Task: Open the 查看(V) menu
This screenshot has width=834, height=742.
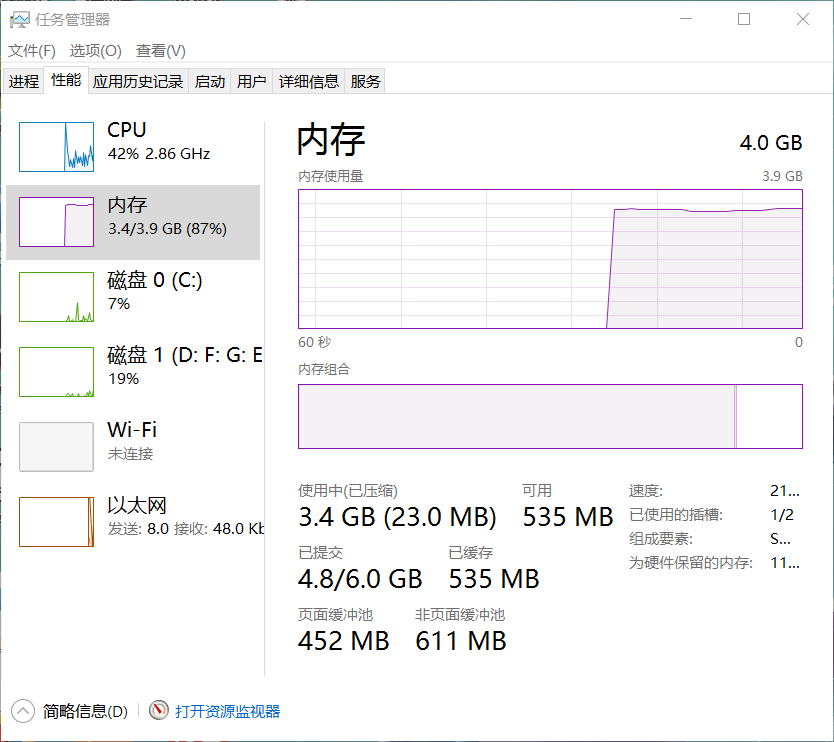Action: (161, 51)
